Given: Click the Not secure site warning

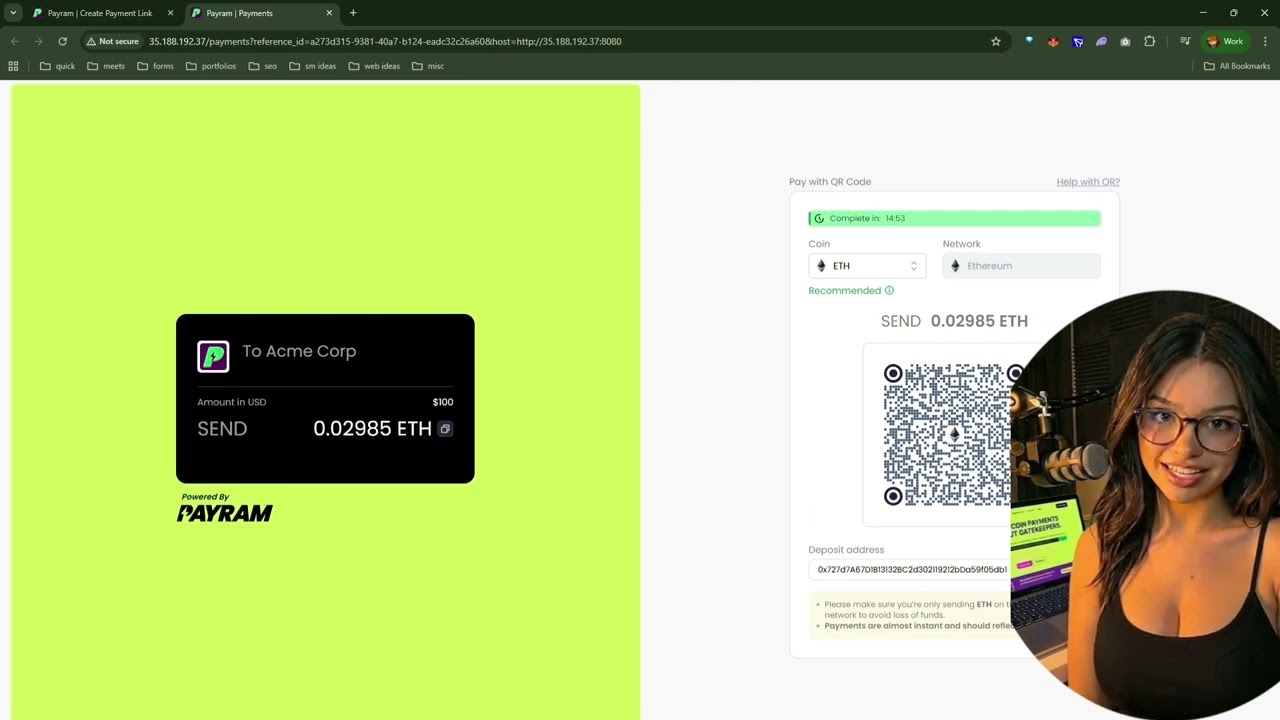Looking at the screenshot, I should pos(112,42).
